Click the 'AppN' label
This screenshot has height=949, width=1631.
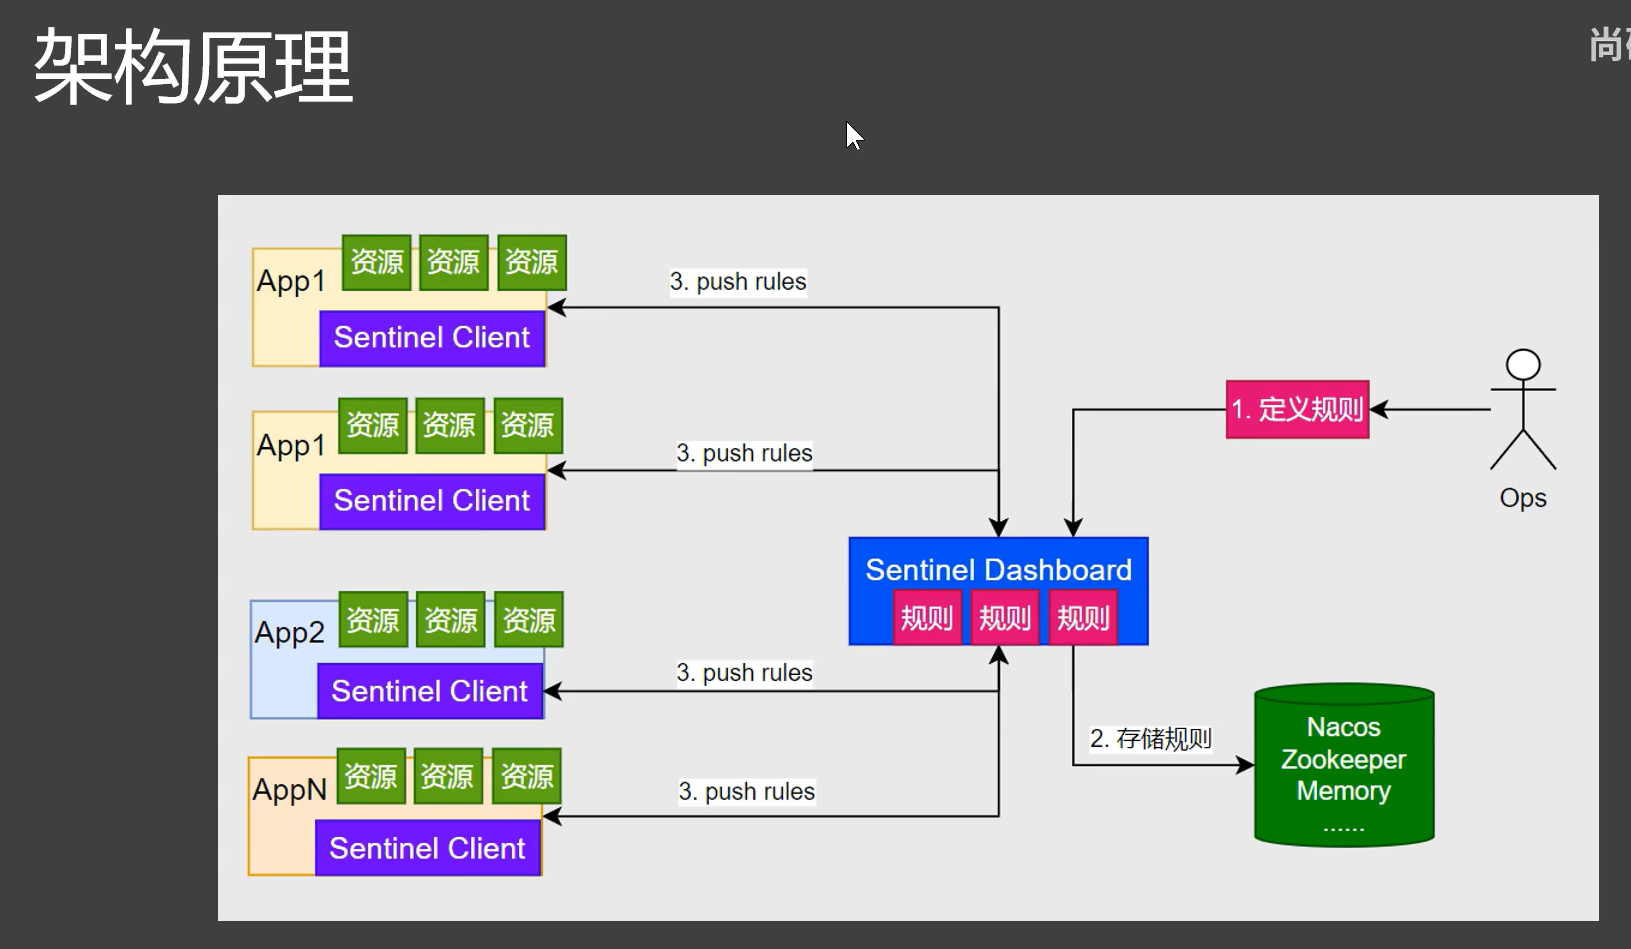[289, 790]
